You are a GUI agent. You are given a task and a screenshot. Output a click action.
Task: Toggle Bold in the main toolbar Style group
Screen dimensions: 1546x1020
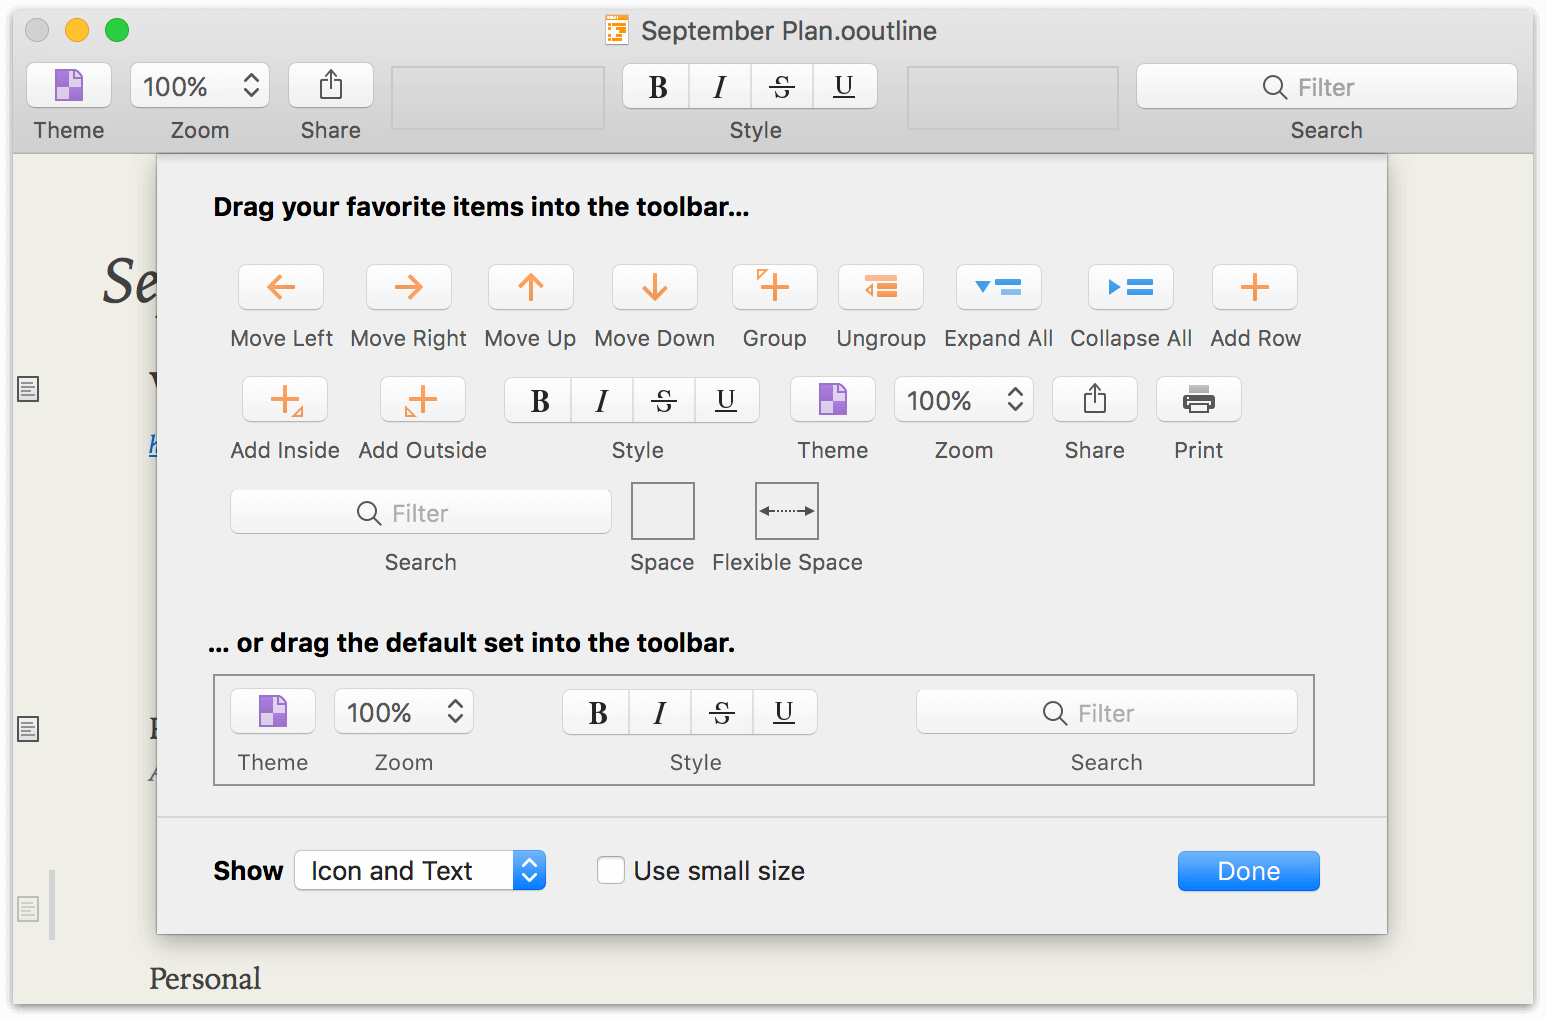657,87
